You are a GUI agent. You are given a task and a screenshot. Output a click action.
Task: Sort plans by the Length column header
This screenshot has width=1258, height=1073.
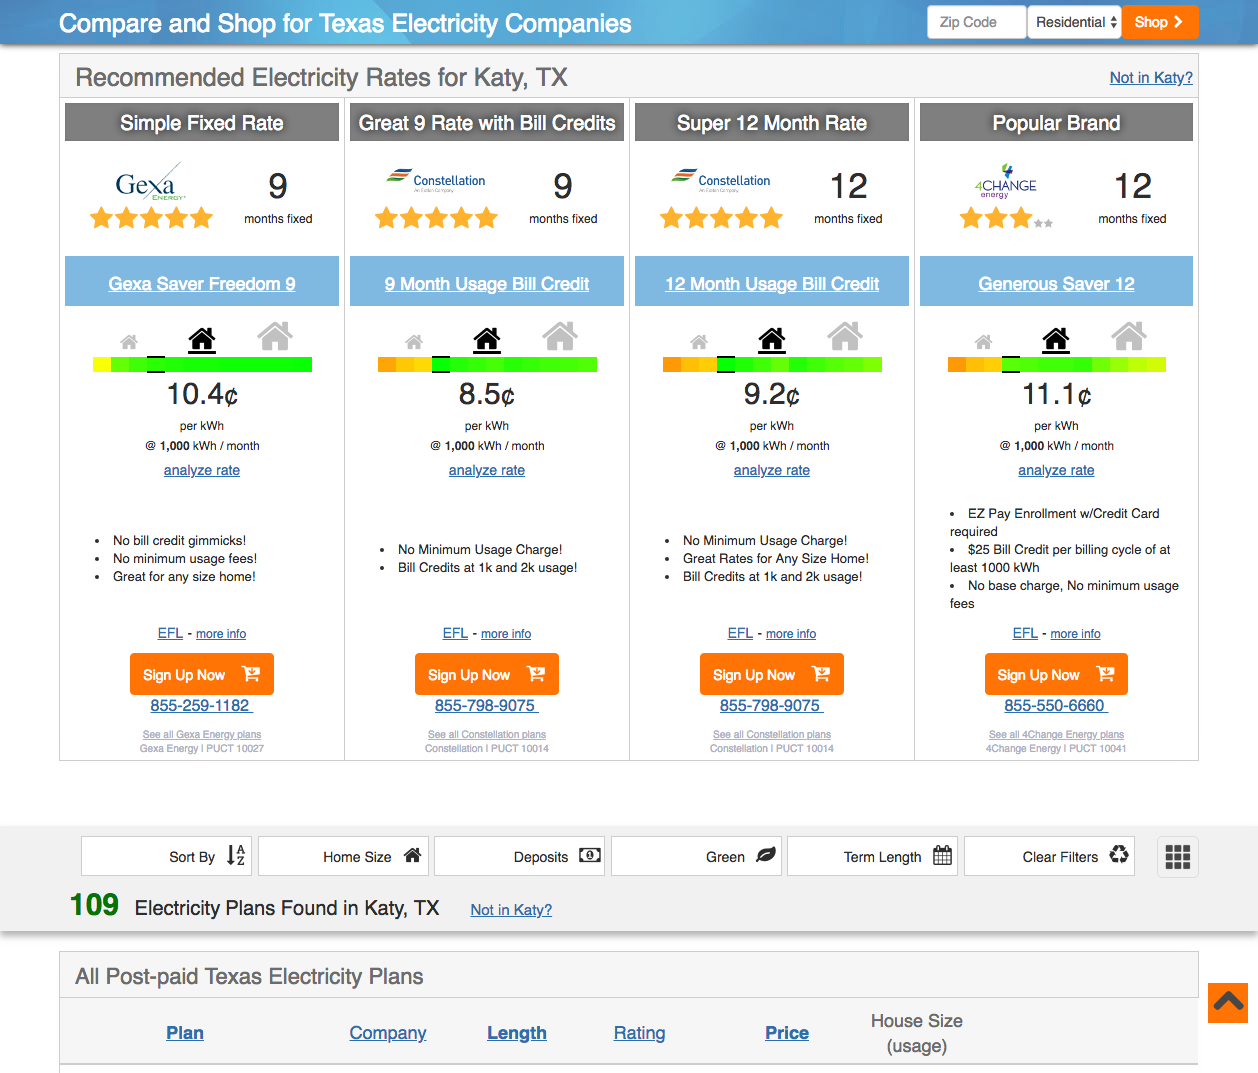[x=516, y=1033]
